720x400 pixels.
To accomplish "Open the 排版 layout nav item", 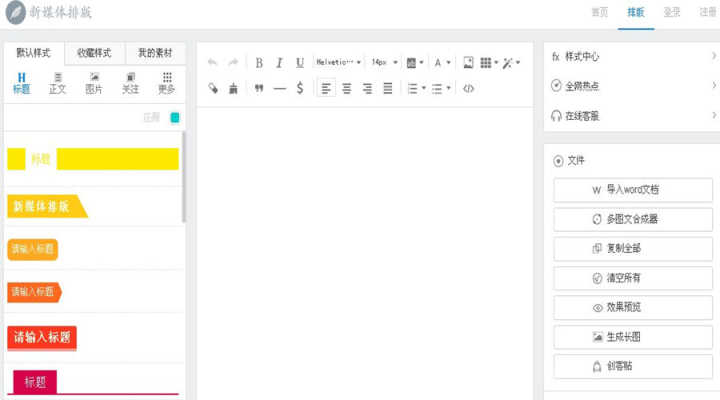I will (x=636, y=12).
